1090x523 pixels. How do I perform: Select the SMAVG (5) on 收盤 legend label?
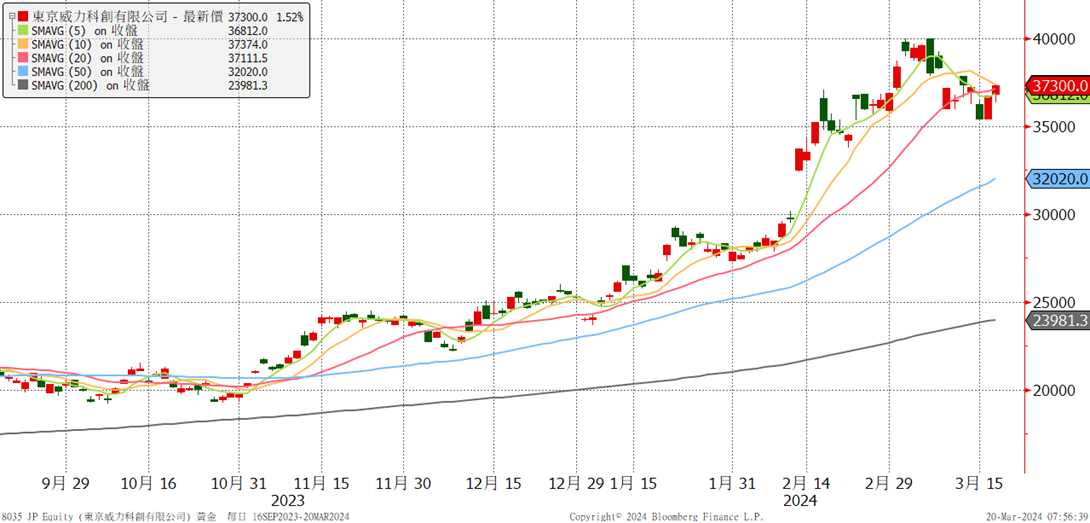(x=87, y=31)
